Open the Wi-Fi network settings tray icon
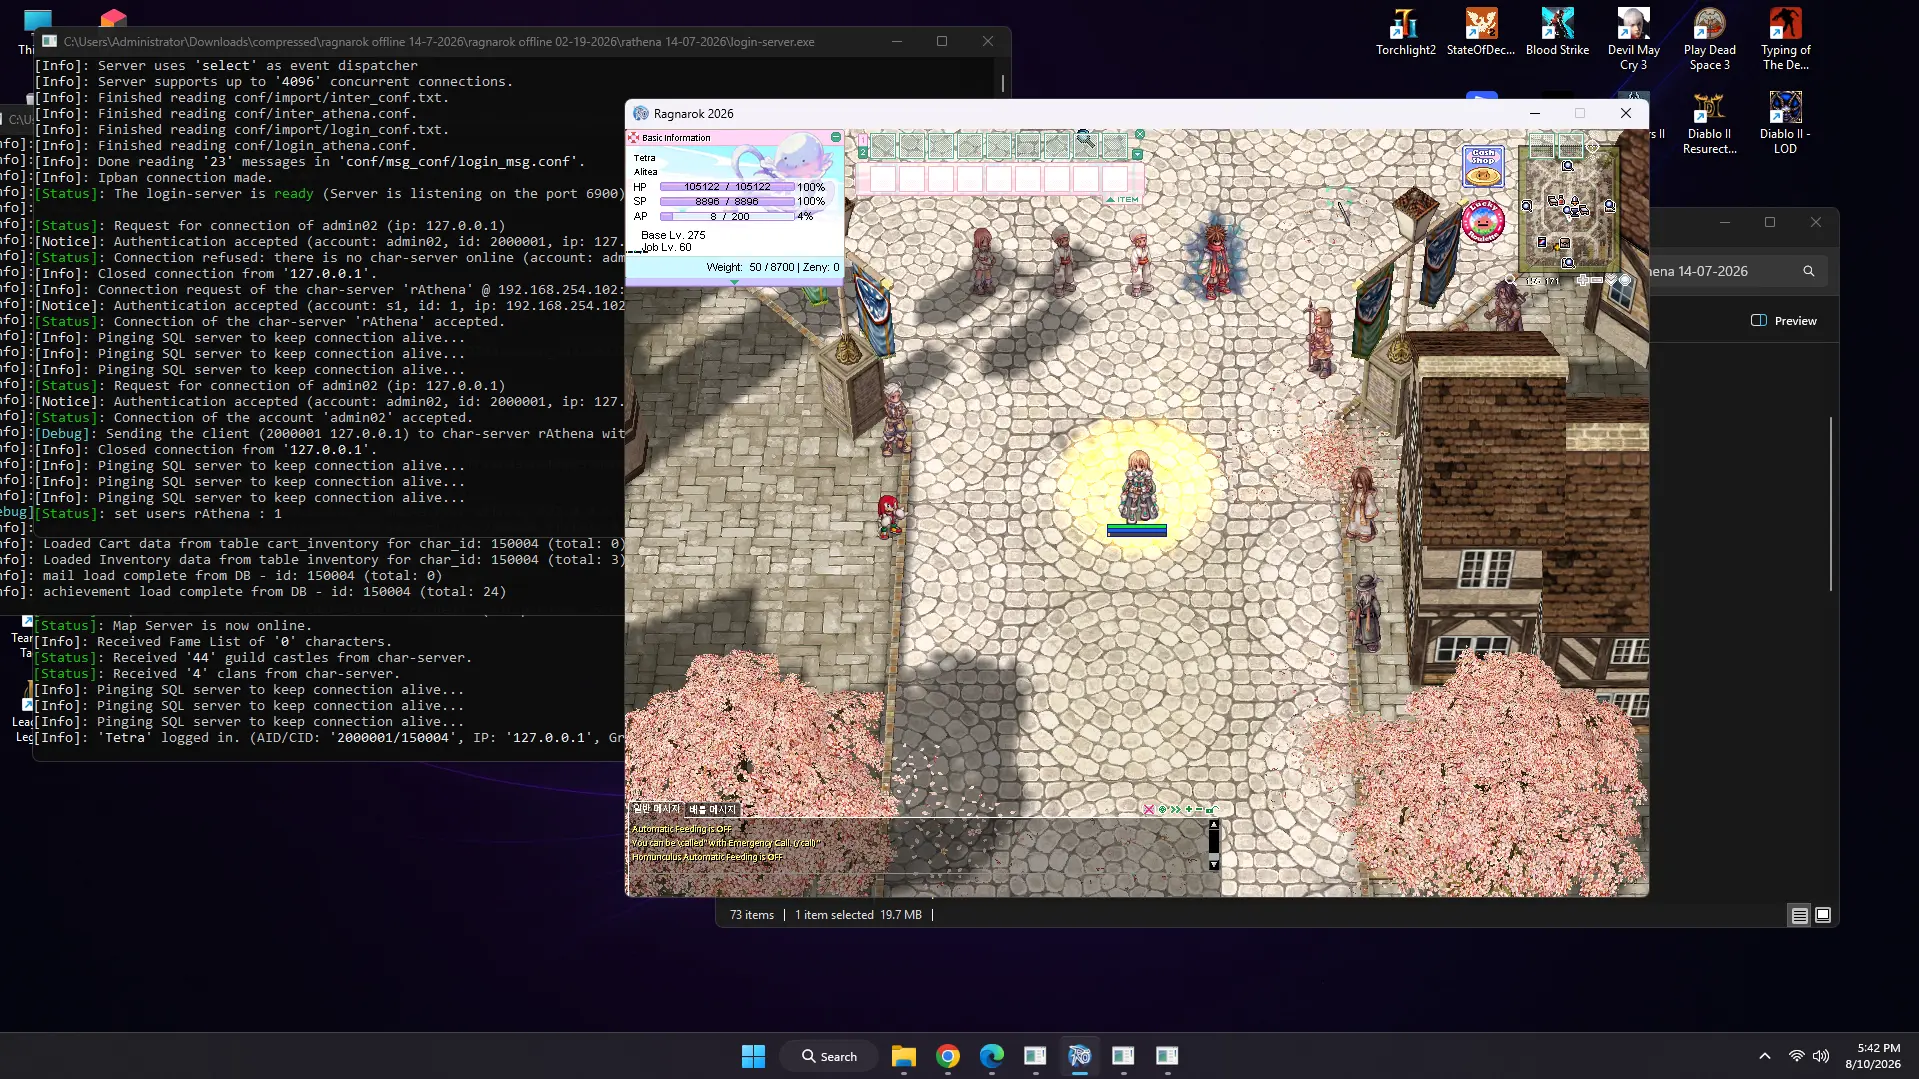Screen dimensions: 1919x1079 1797,1056
